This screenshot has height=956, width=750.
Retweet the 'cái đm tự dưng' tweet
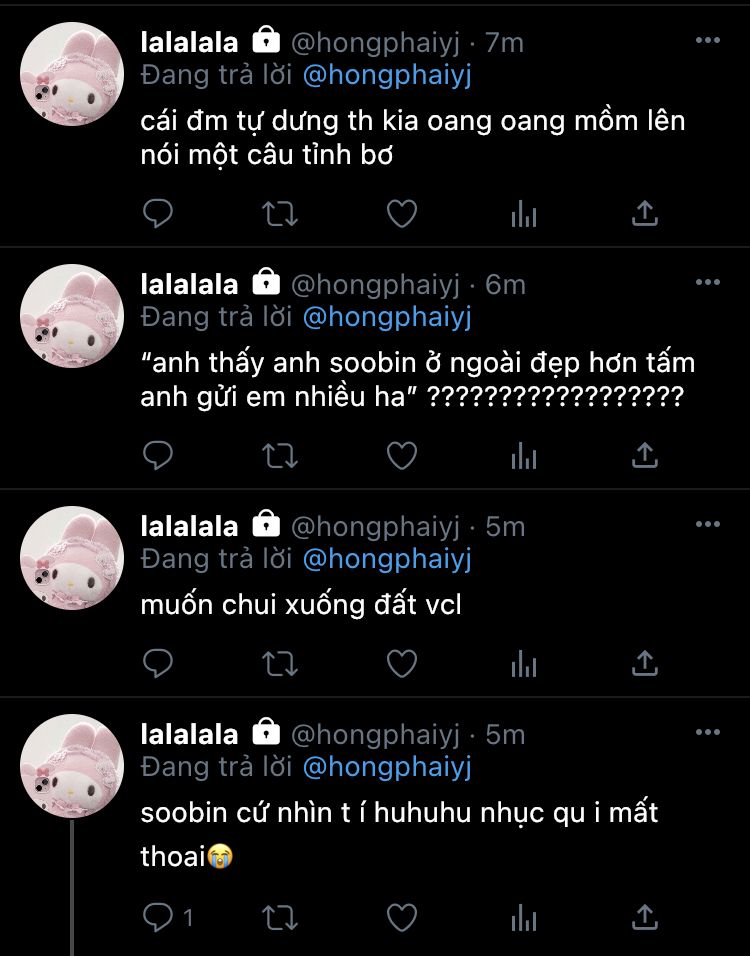[x=280, y=214]
